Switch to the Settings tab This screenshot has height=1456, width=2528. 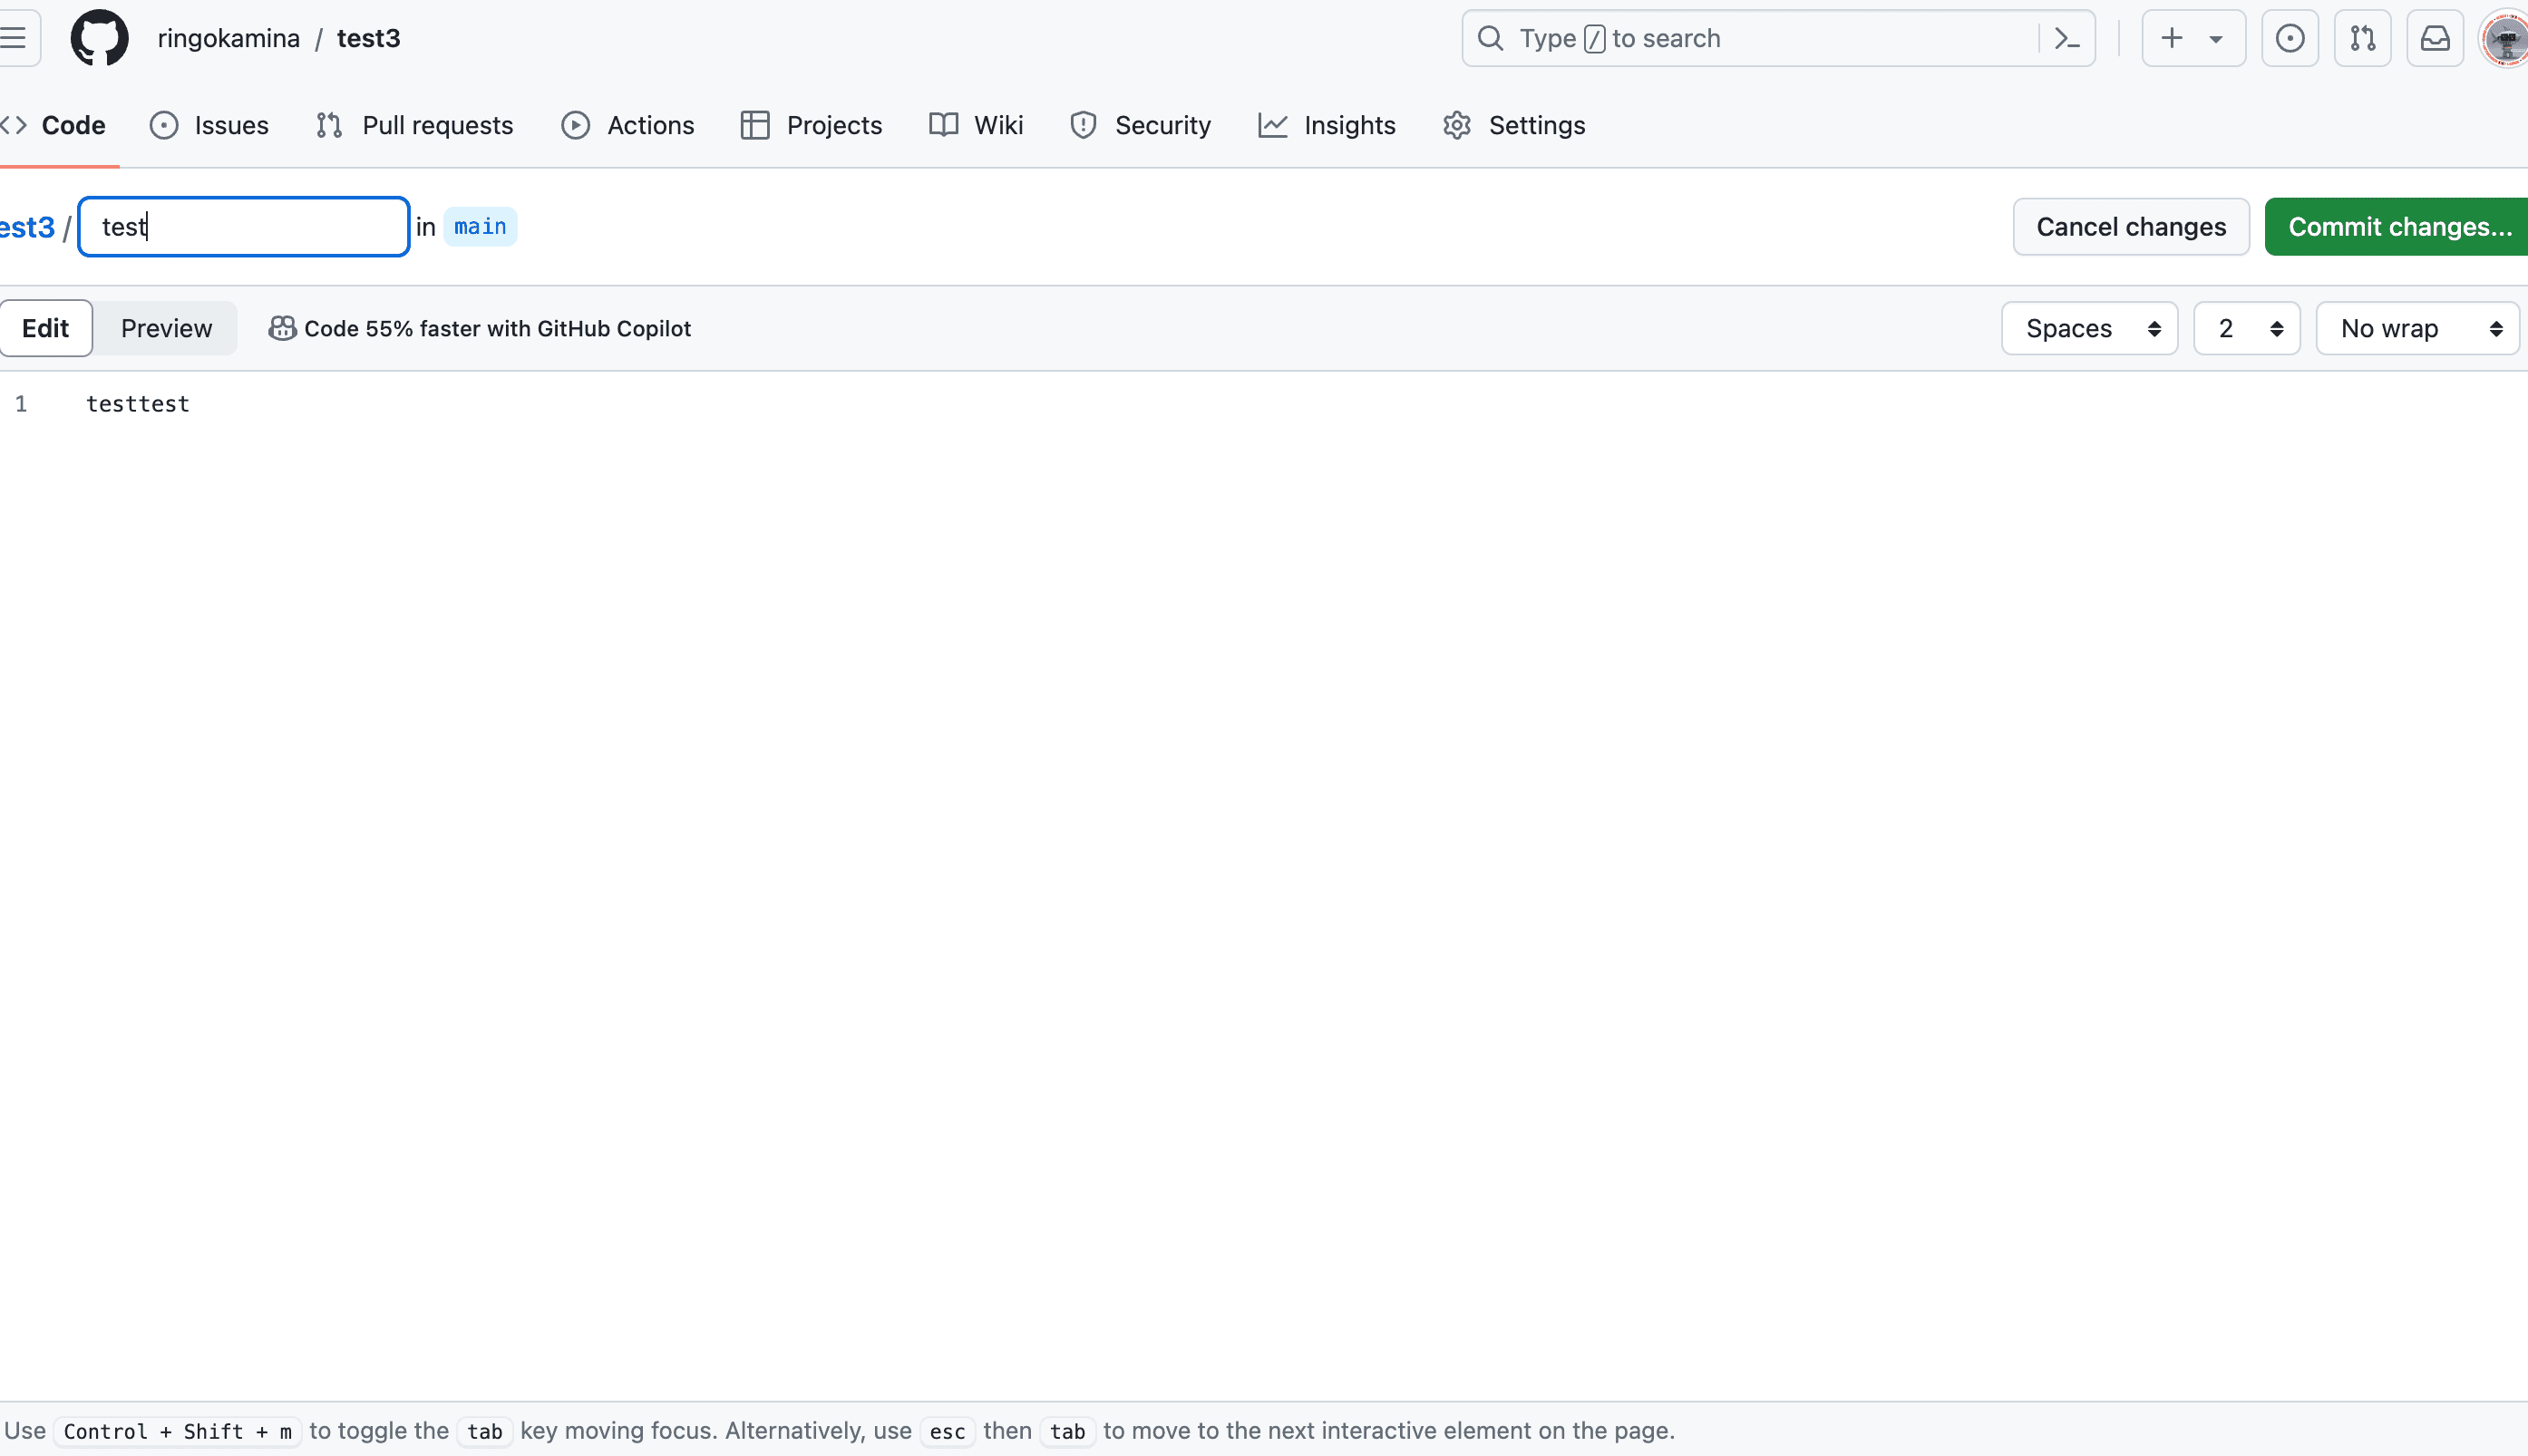click(x=1514, y=125)
